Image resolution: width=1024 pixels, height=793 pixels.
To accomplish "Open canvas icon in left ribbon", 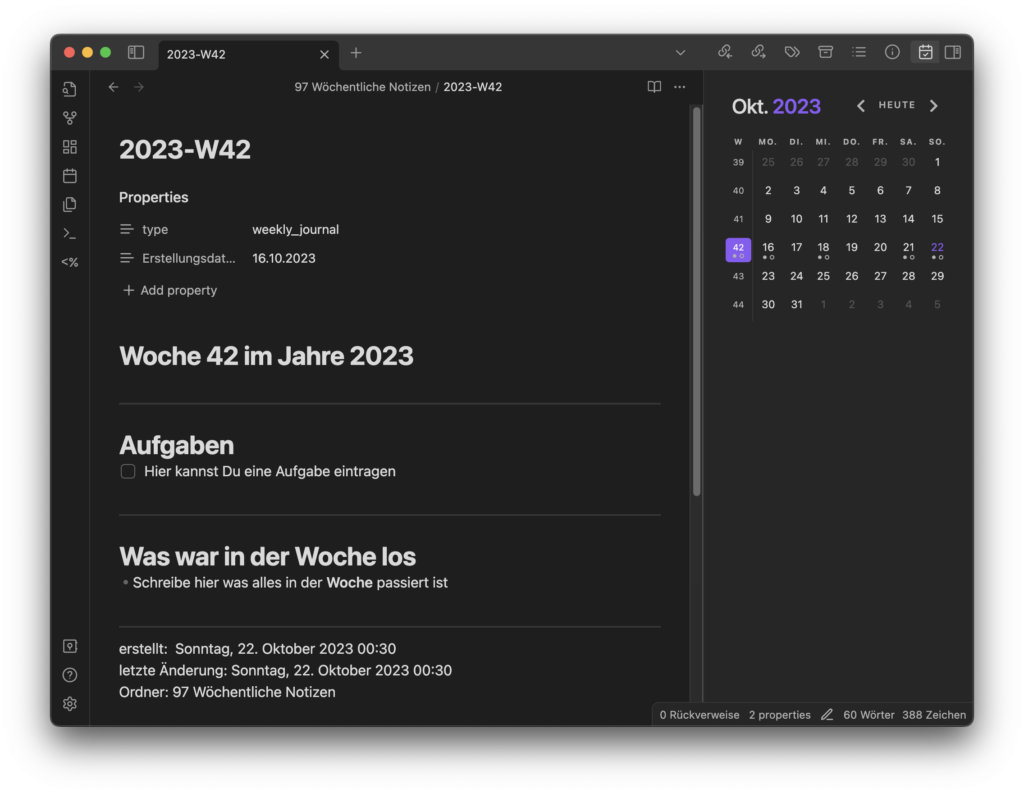I will [x=70, y=147].
